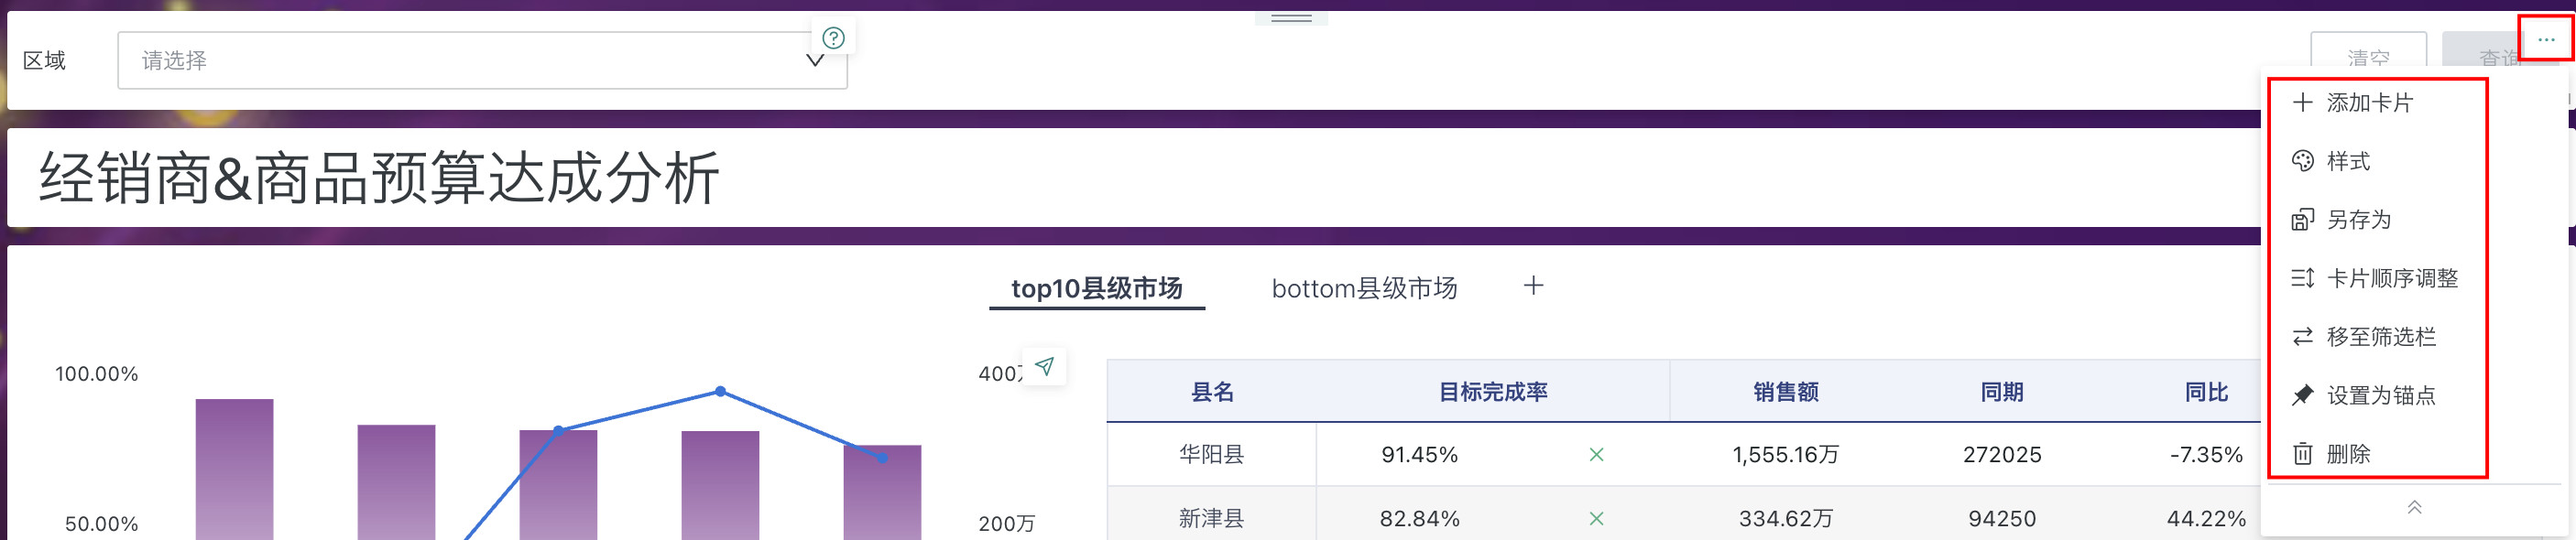
Task: Click the 目标完成率 column header
Action: pos(1492,392)
